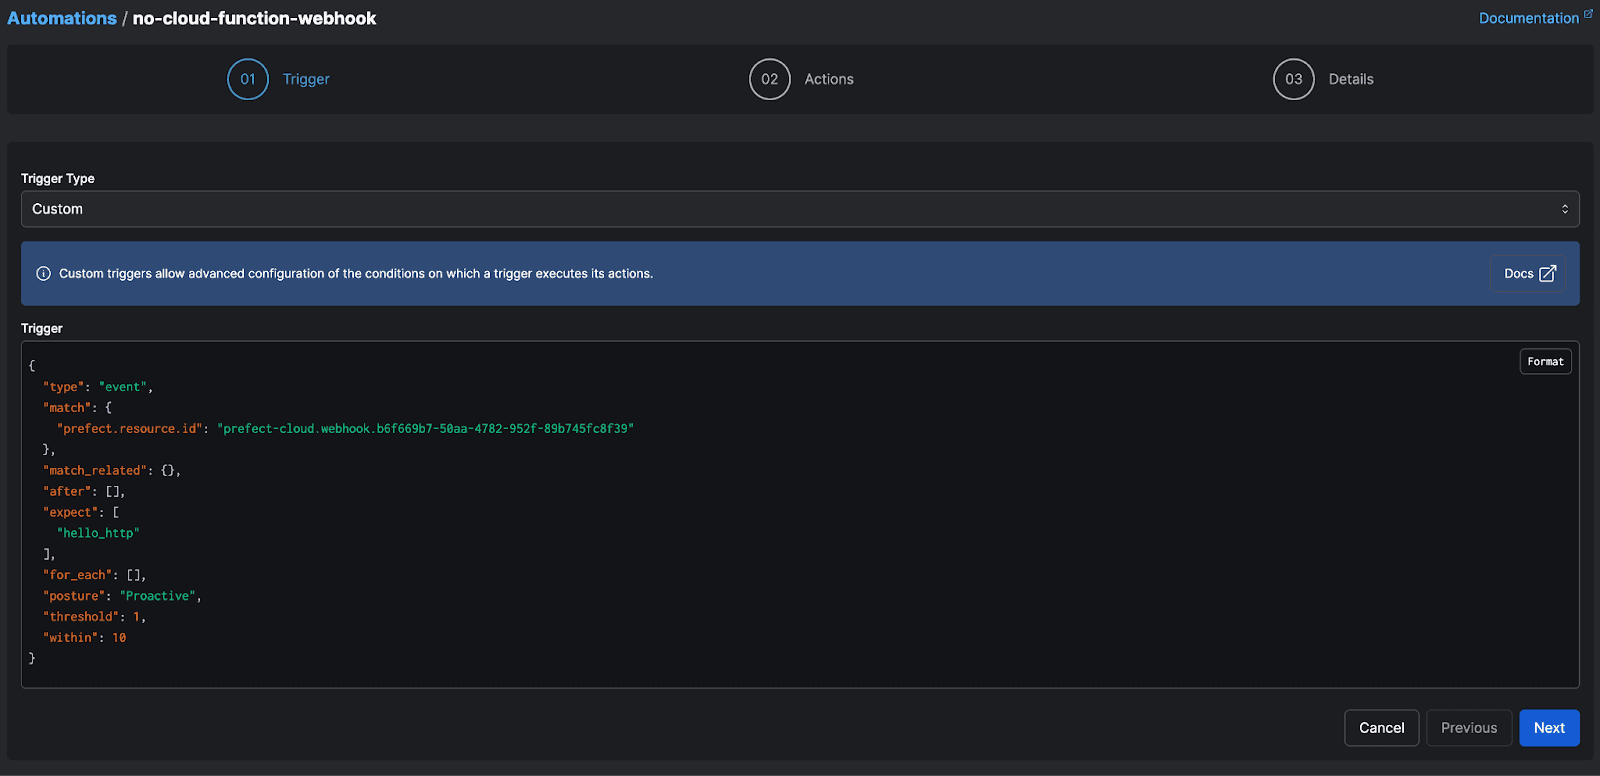Switch to the Actions step

pyautogui.click(x=829, y=79)
